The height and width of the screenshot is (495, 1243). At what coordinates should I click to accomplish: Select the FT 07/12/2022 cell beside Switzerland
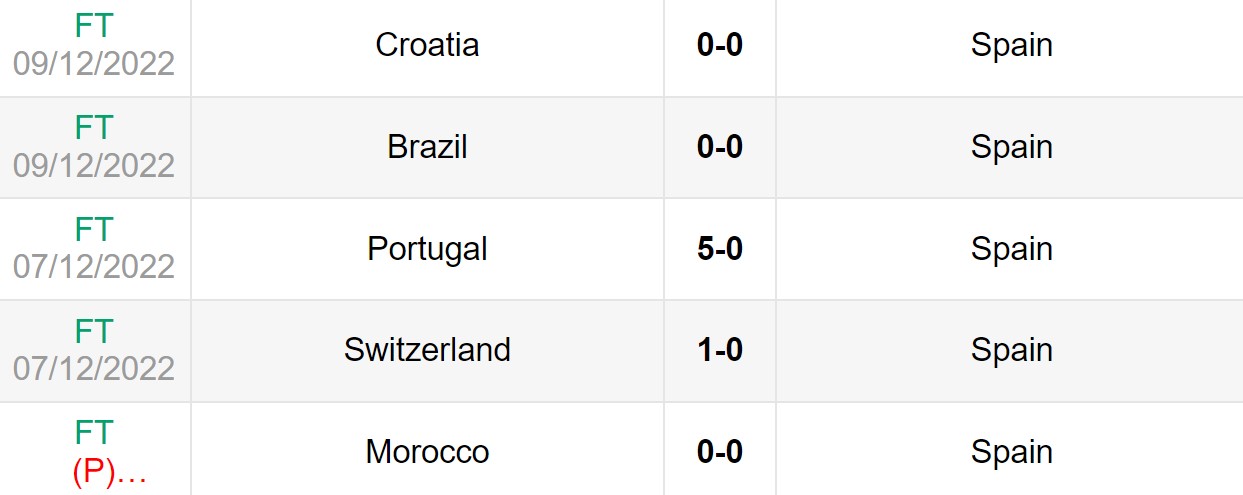click(x=94, y=350)
